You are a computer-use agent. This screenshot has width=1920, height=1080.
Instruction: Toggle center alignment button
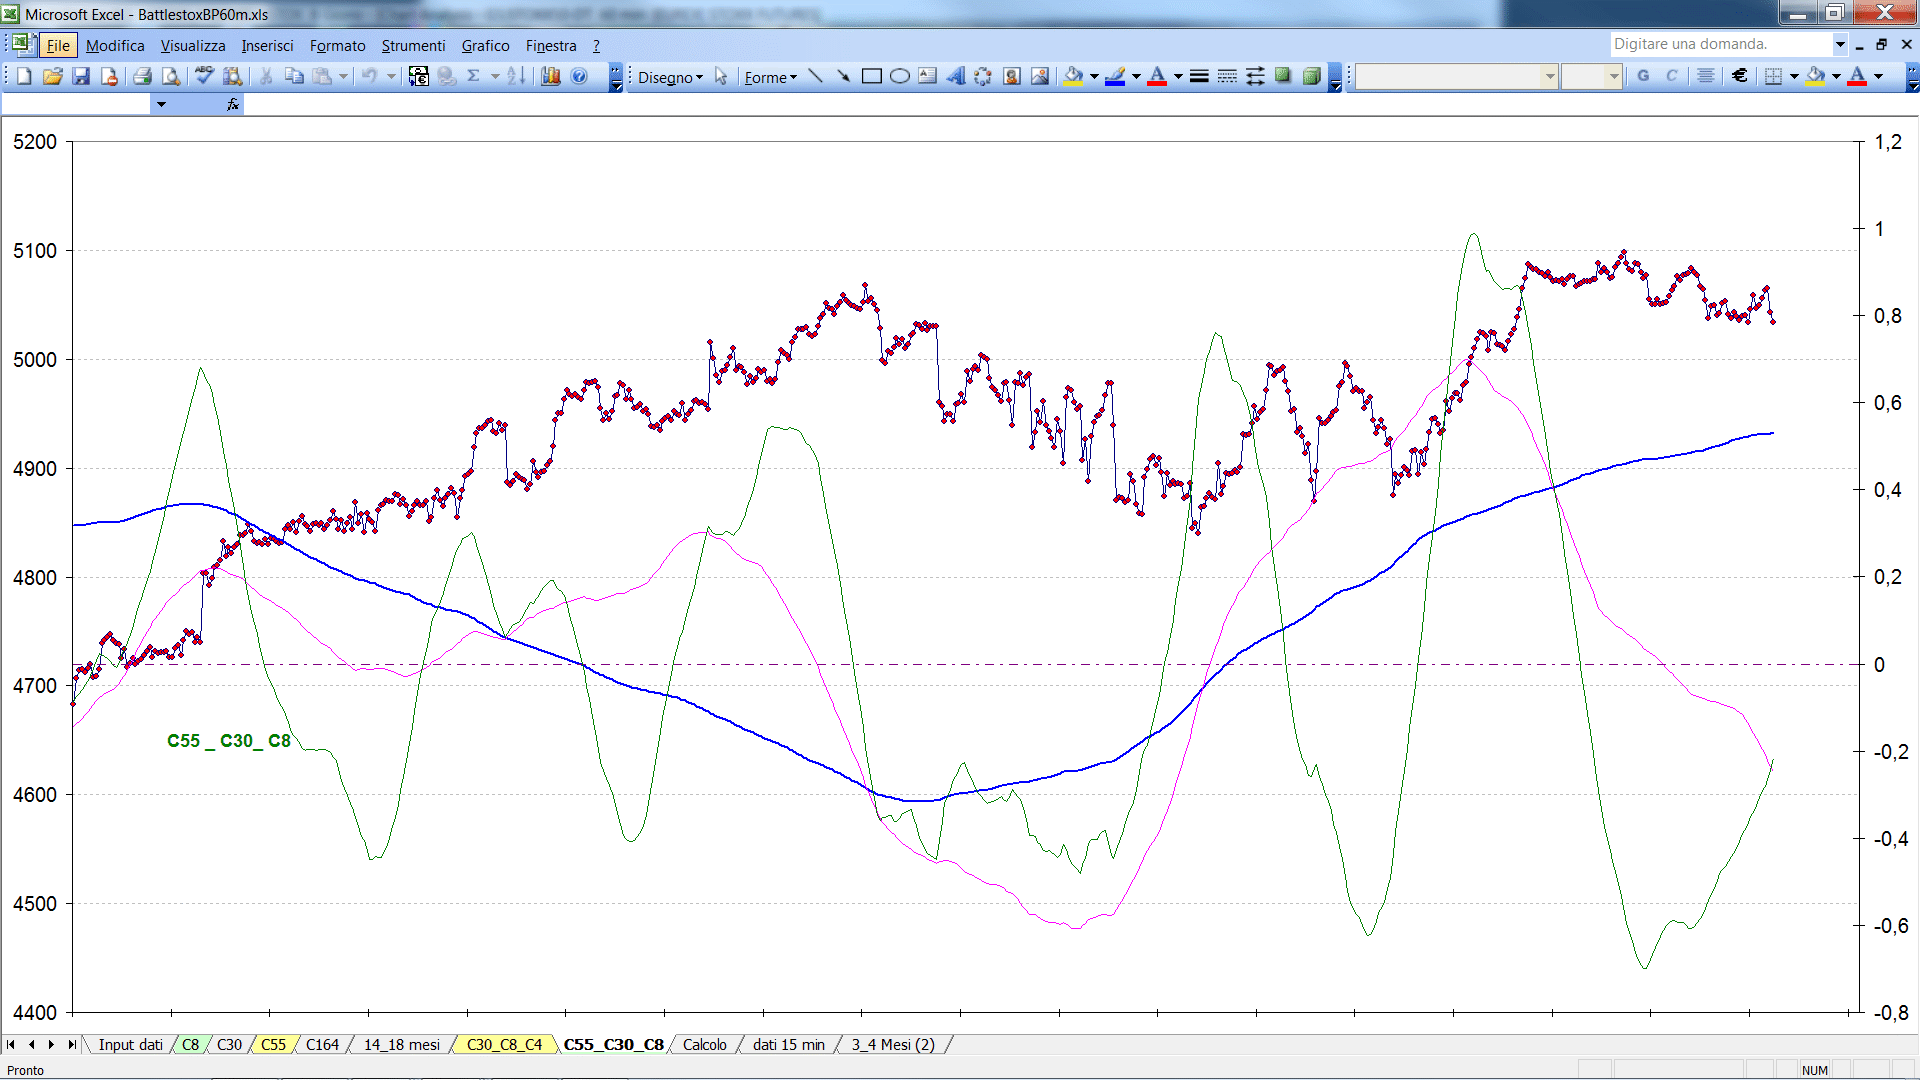1706,76
